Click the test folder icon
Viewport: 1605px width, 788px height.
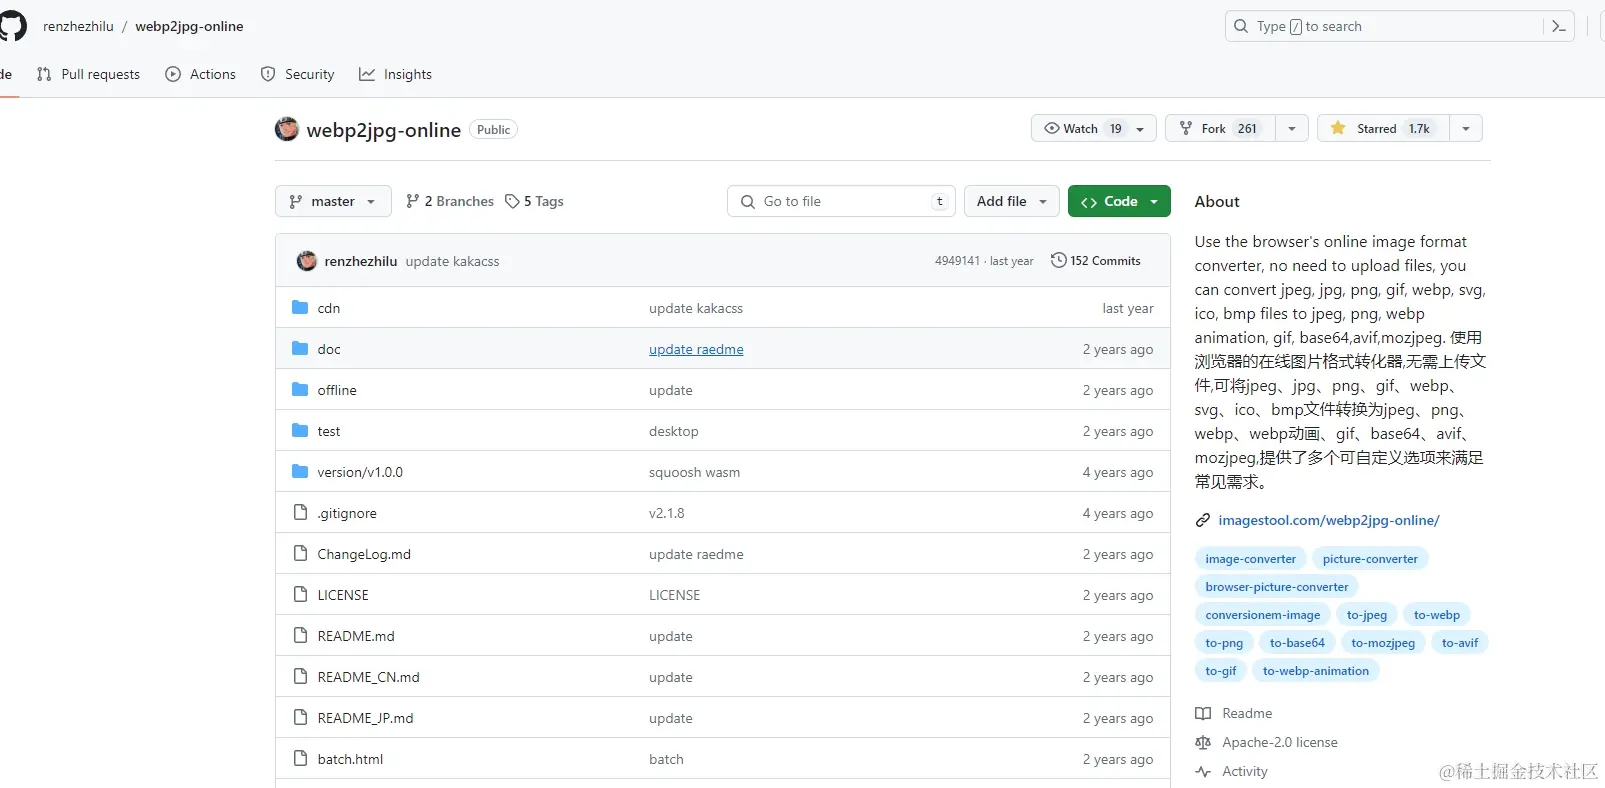(x=300, y=431)
